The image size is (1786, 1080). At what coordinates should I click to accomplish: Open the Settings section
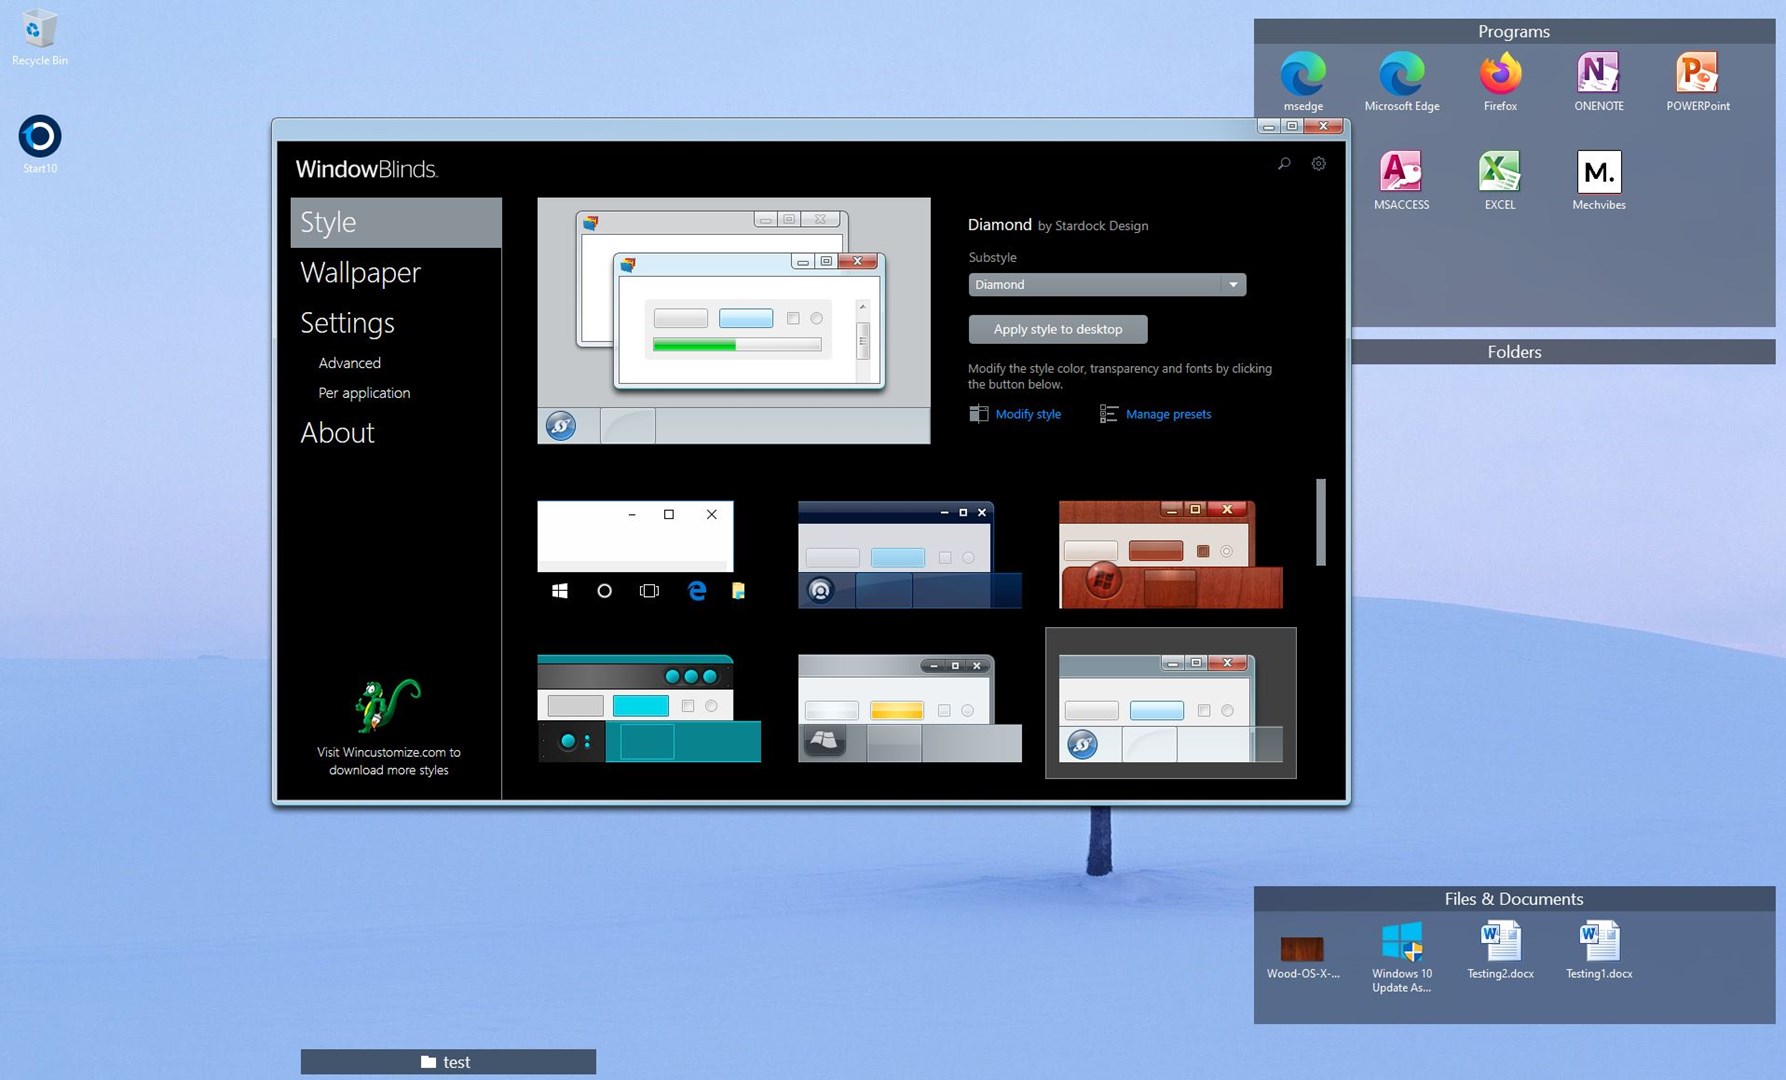pyautogui.click(x=347, y=322)
